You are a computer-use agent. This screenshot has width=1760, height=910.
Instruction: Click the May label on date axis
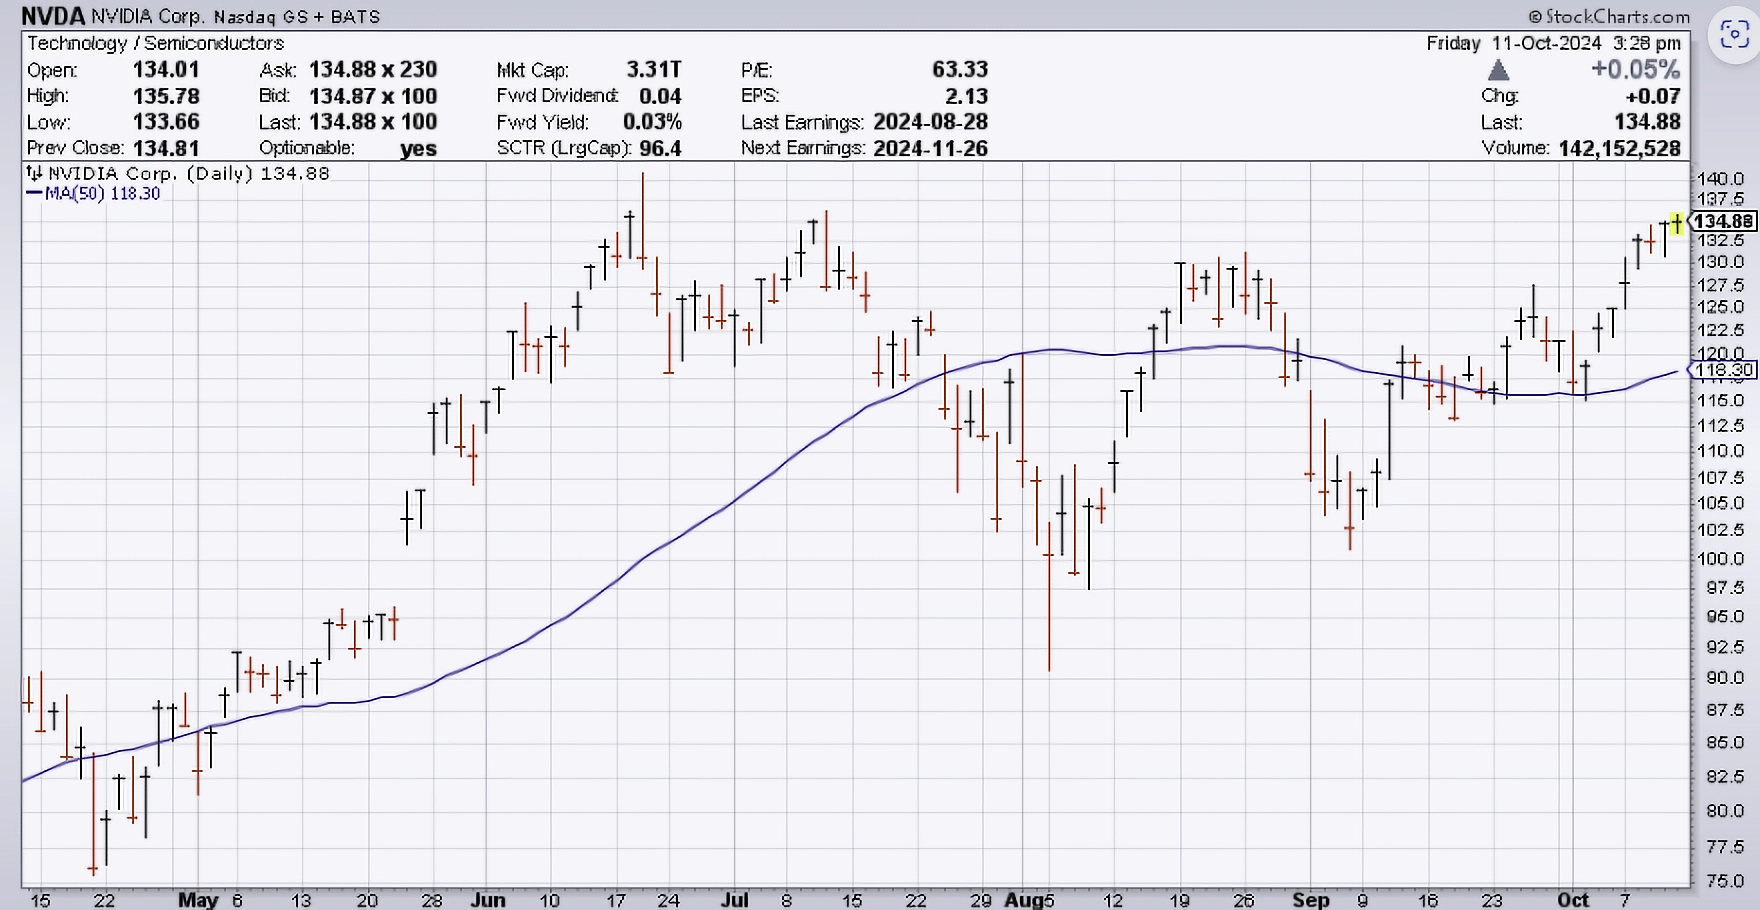click(x=198, y=900)
